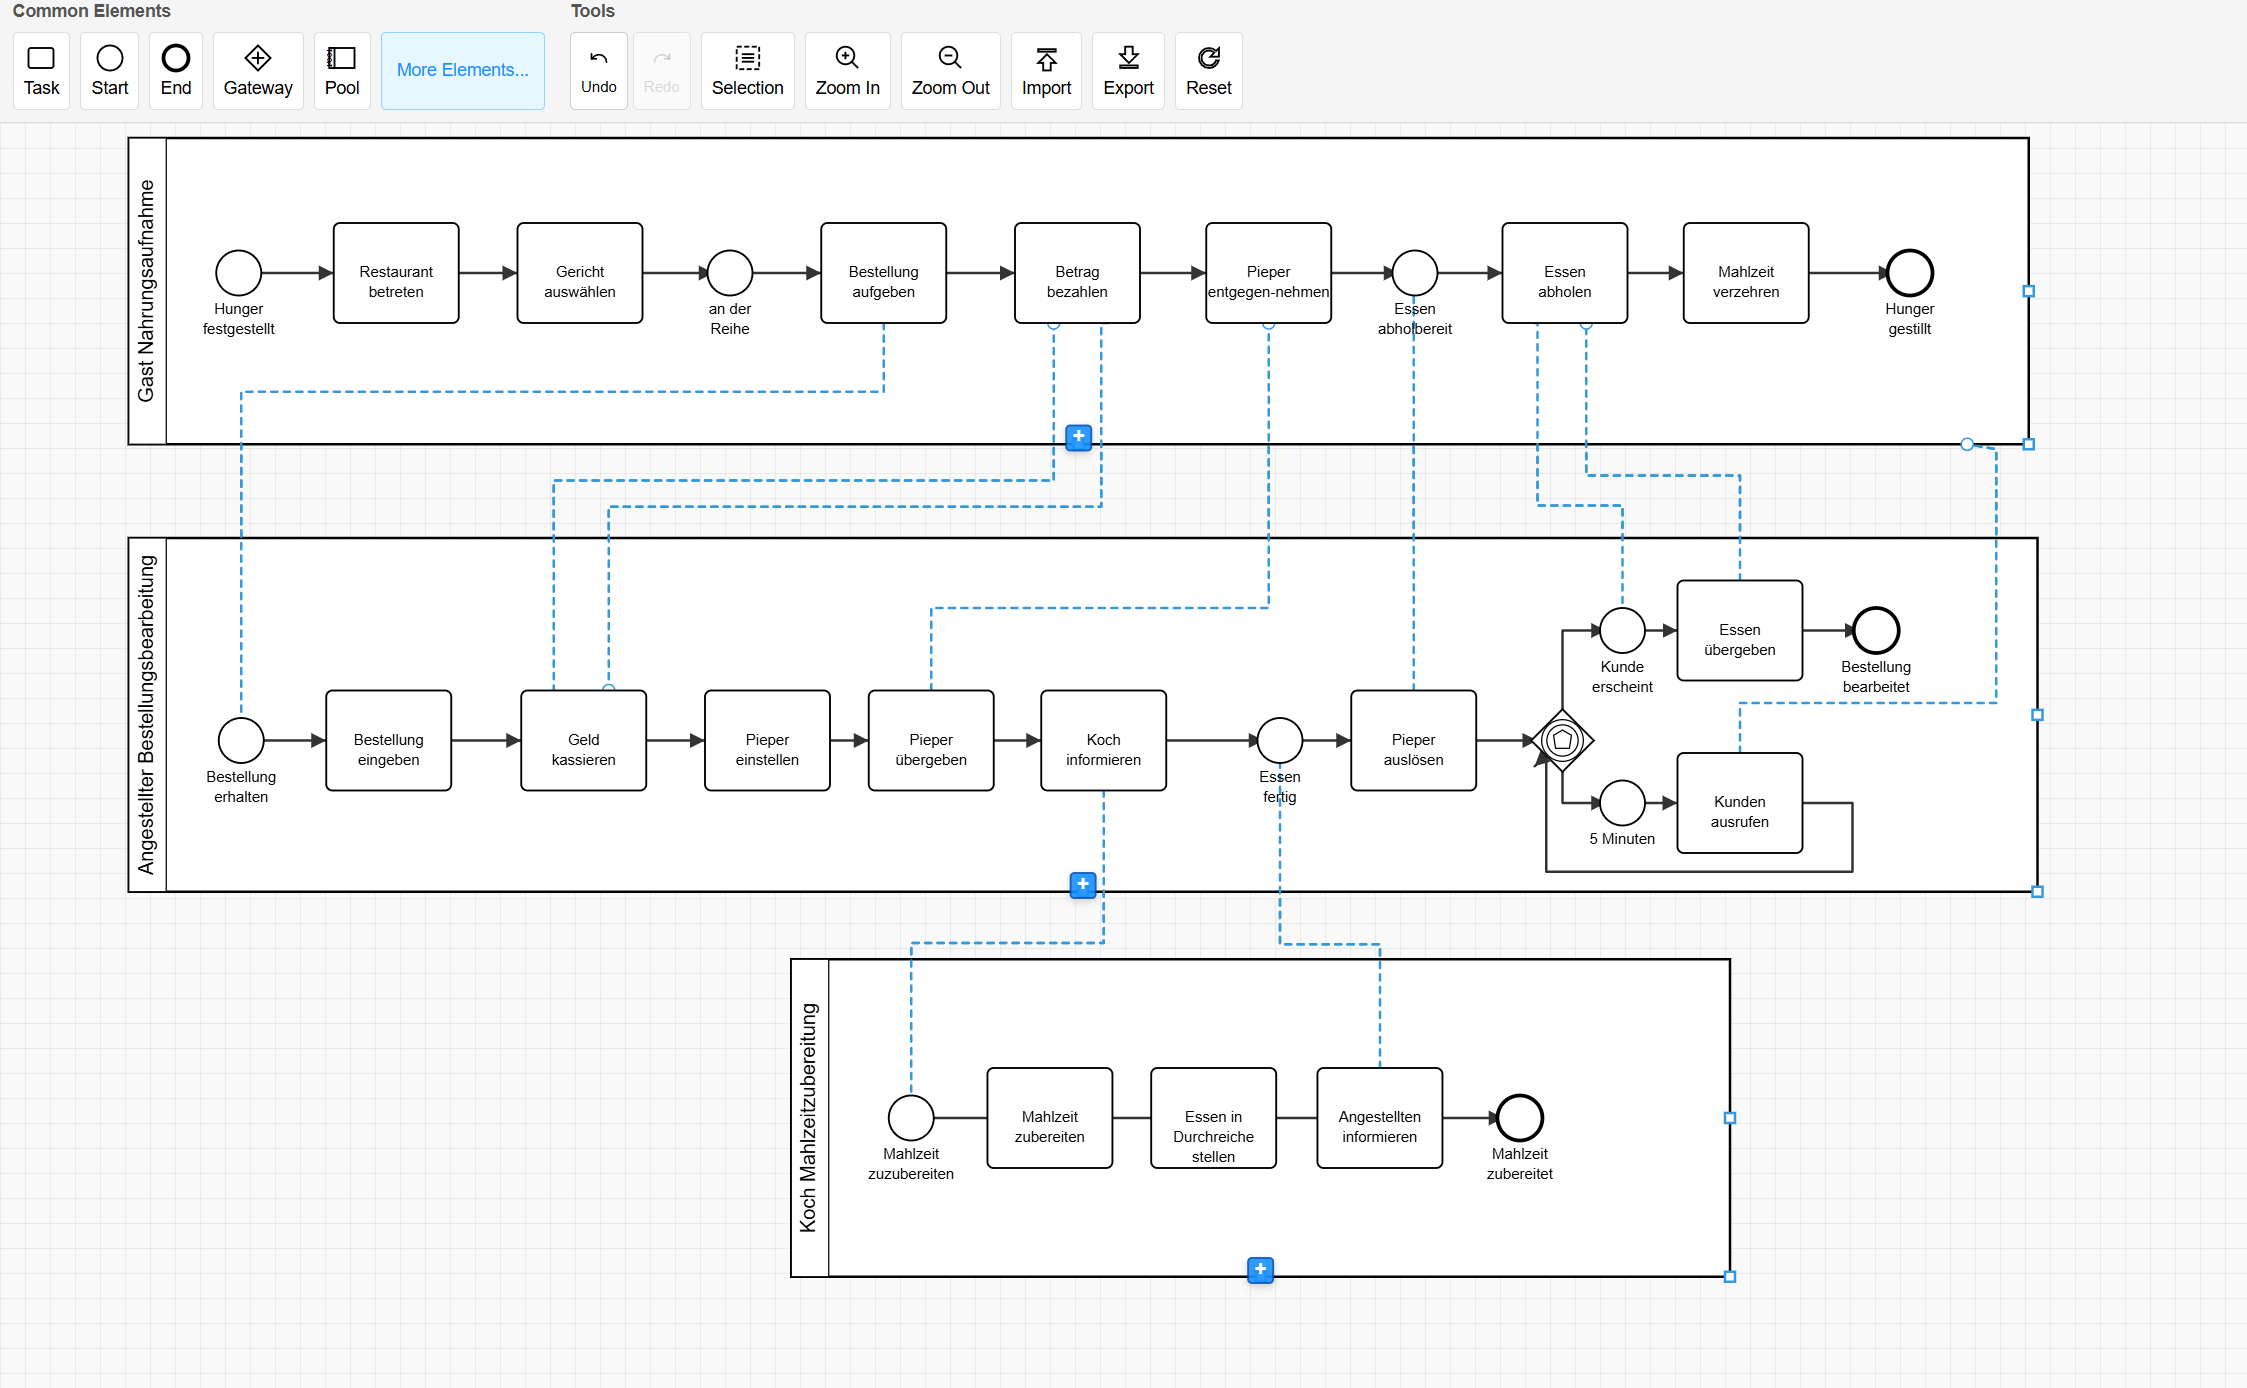Undo the last action
Image resolution: width=2247 pixels, height=1388 pixels.
(x=599, y=71)
